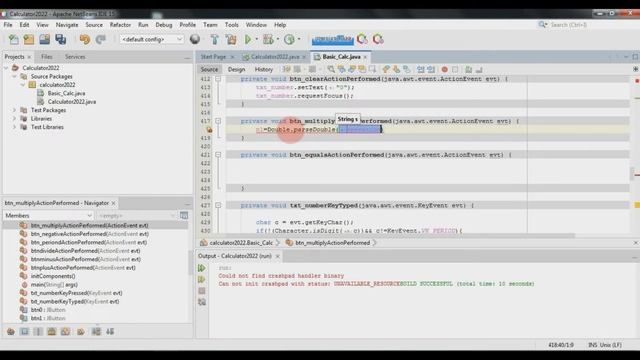Toggle sort by source icon in Navigator footer
This screenshot has height=360, width=640.
click(110, 331)
